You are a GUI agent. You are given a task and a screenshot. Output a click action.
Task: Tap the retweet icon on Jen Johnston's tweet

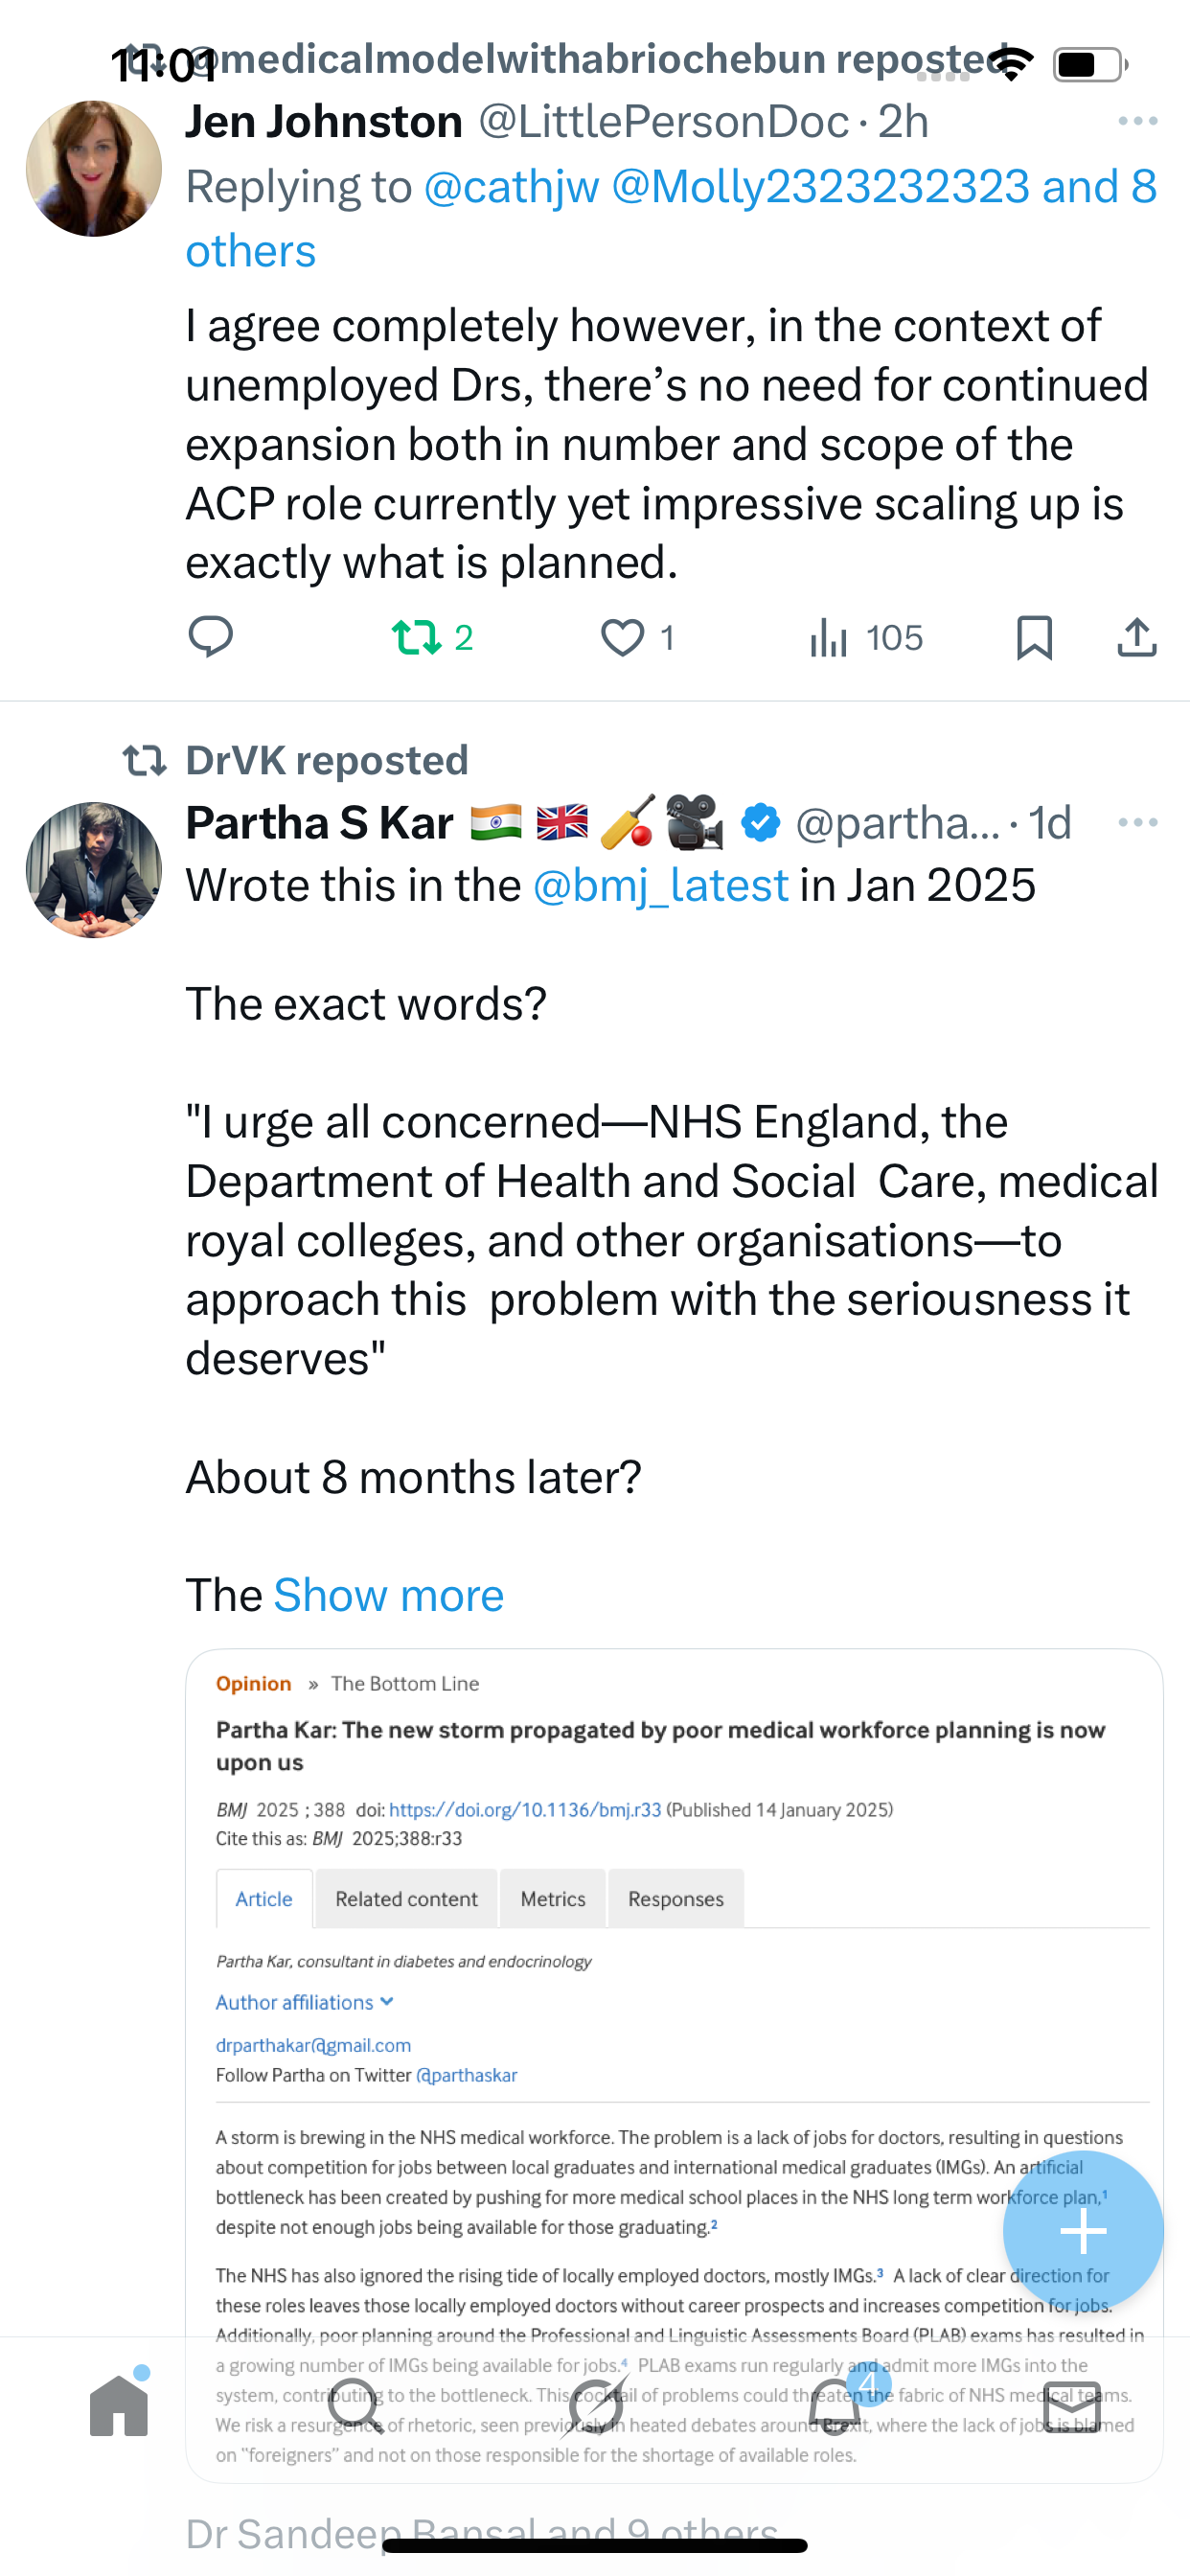416,637
